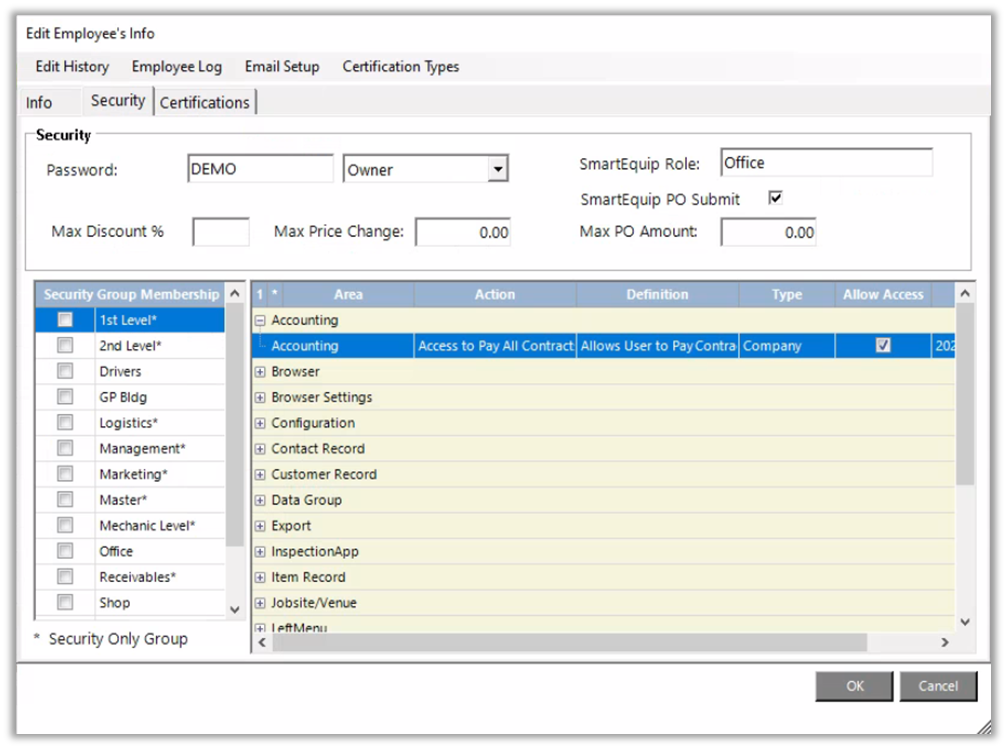
Task: Enable the Management security group checkbox
Action: click(x=65, y=449)
